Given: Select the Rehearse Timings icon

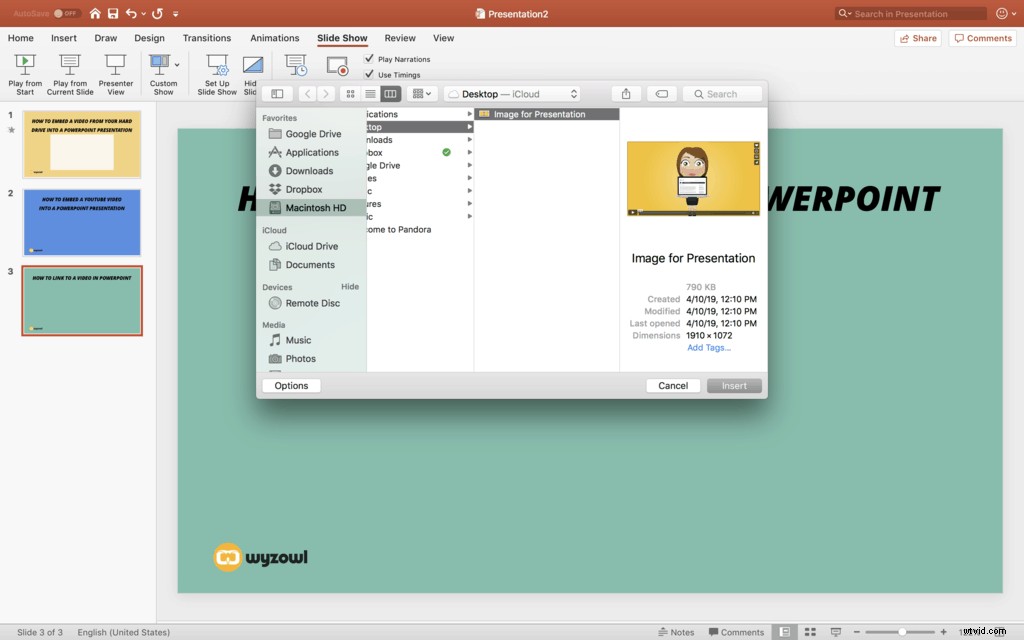Looking at the screenshot, I should (x=295, y=63).
